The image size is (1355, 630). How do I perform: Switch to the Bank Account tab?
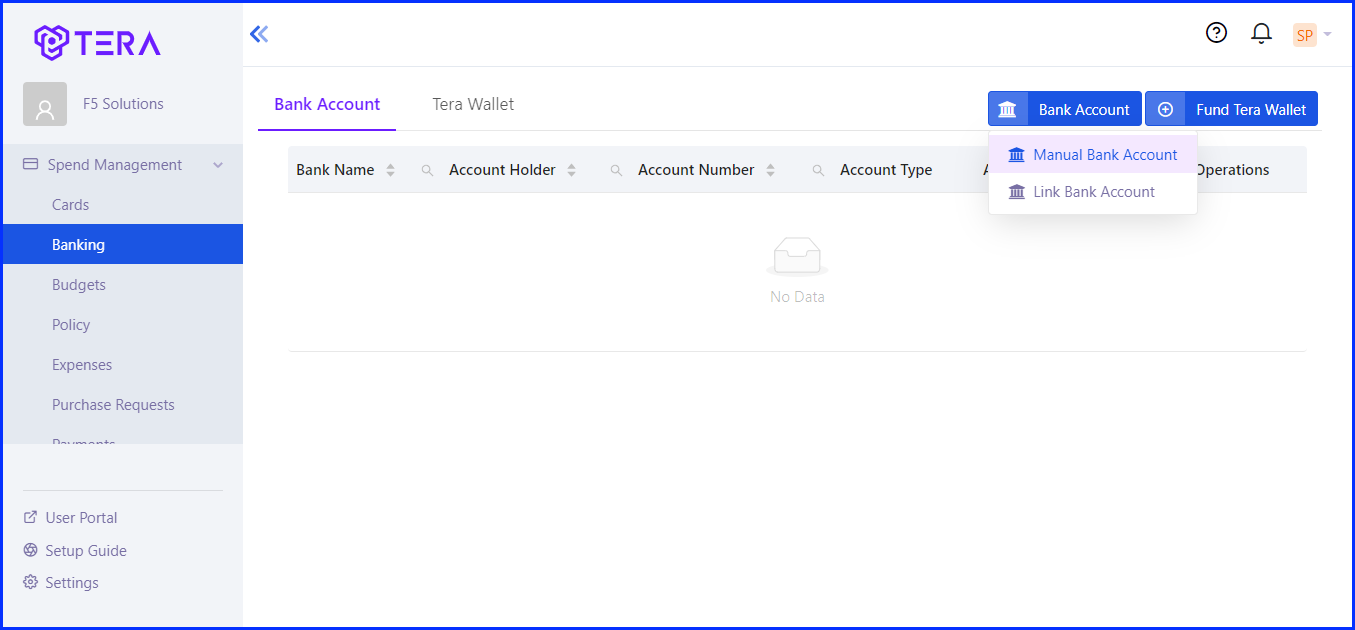pyautogui.click(x=327, y=104)
